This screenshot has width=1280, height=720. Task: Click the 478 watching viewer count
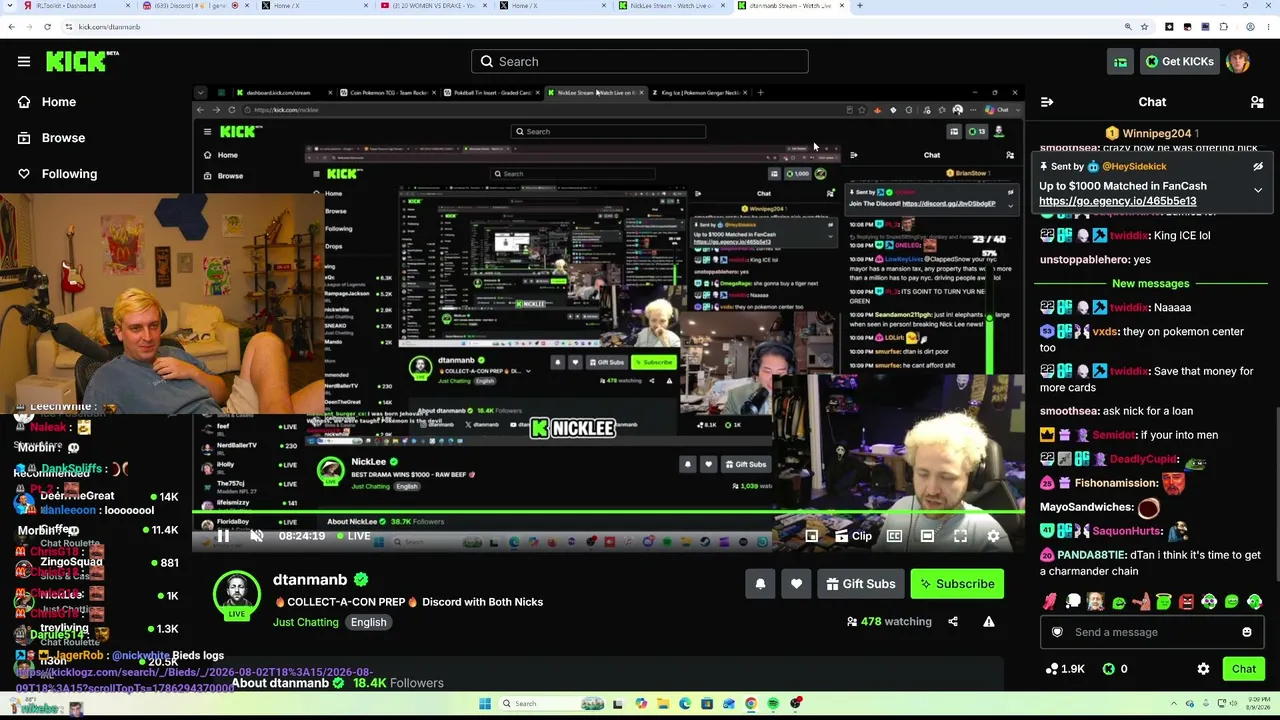890,622
